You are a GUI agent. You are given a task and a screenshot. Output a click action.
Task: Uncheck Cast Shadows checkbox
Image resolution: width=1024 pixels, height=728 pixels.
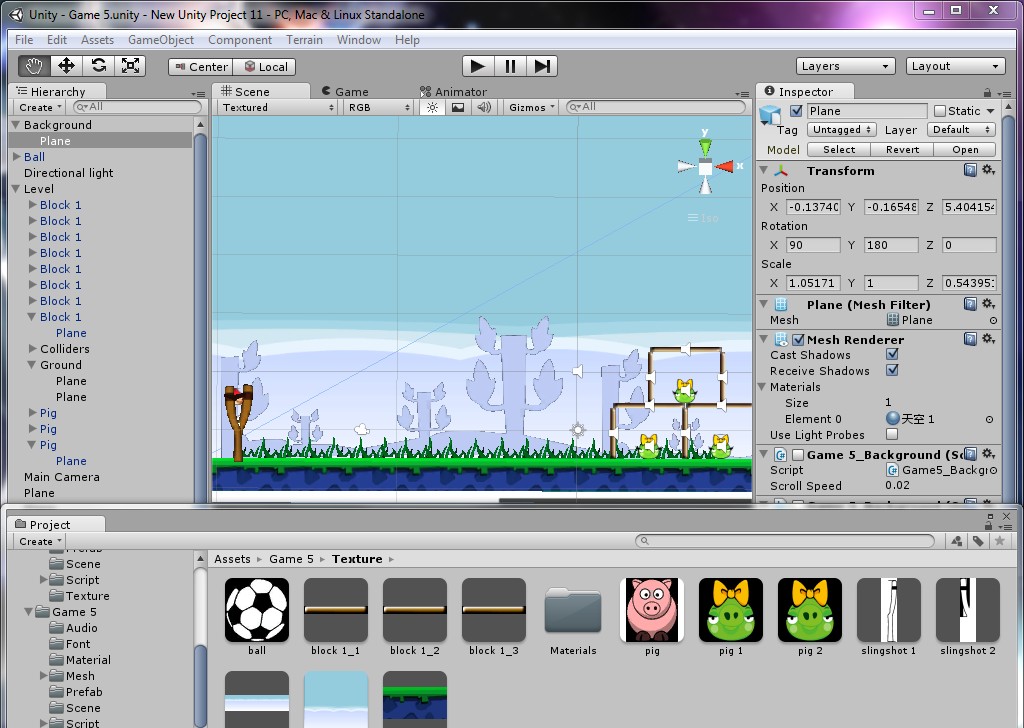point(892,355)
